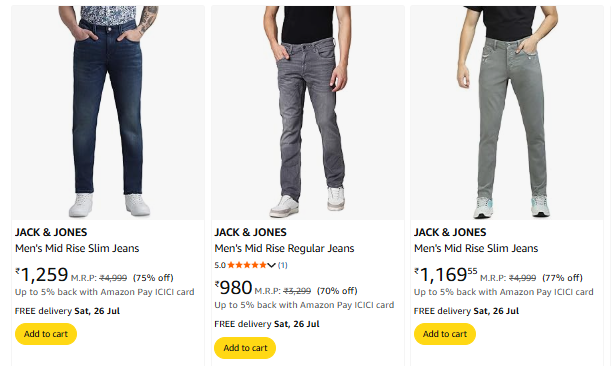Viewport: 611px width, 366px height.
Task: Open the light grey slim jeans photo
Action: pyautogui.click(x=507, y=113)
